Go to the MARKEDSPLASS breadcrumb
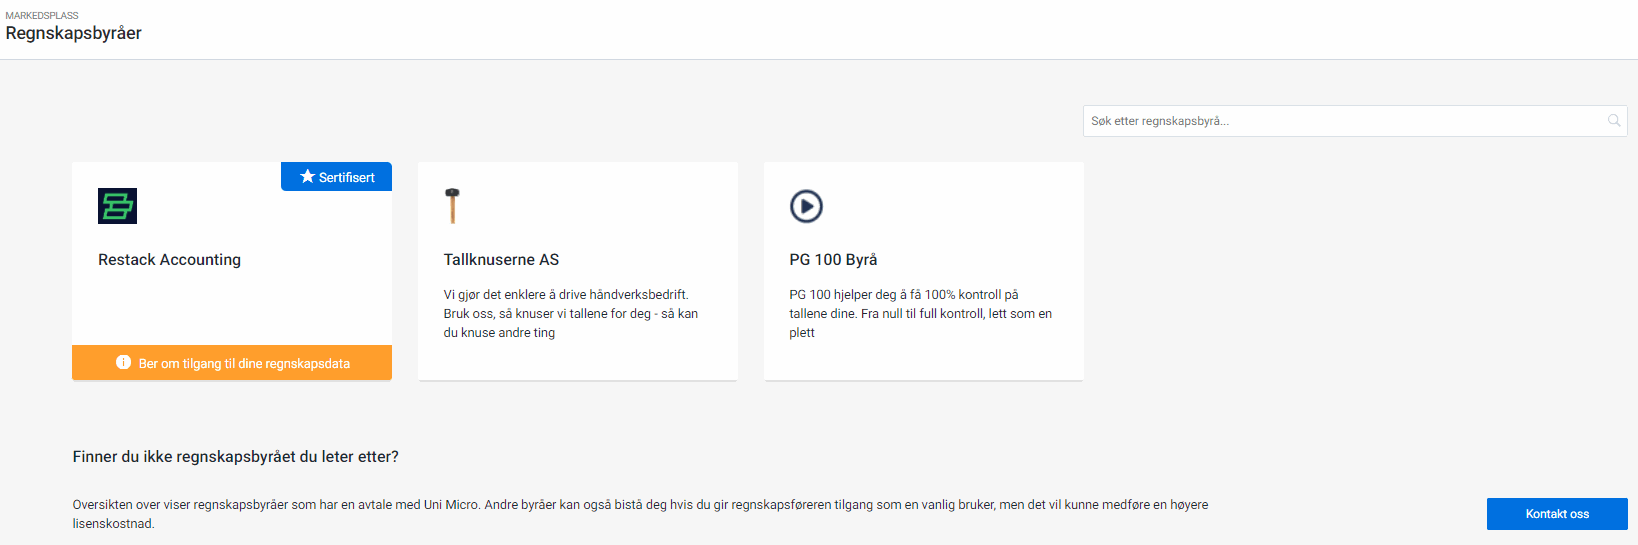Screen dimensions: 1638x545 [x=42, y=16]
